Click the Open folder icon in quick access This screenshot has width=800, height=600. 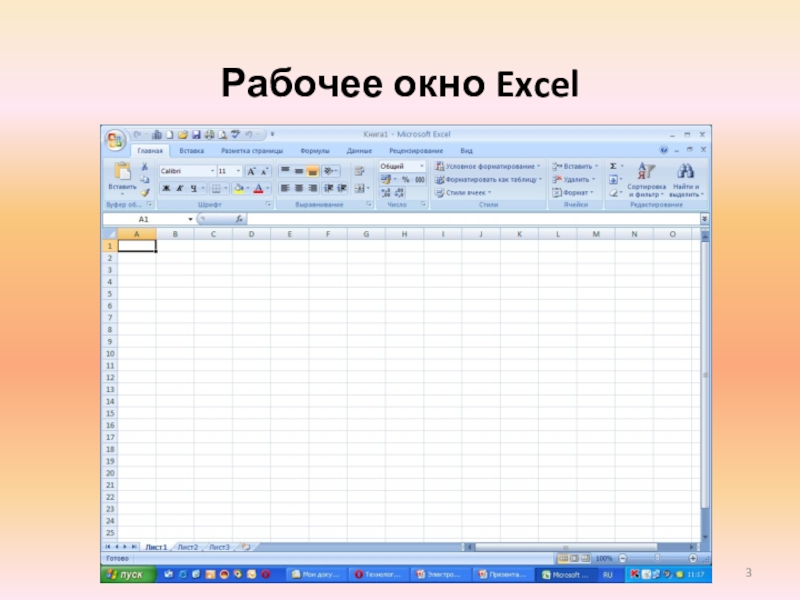pos(183,135)
